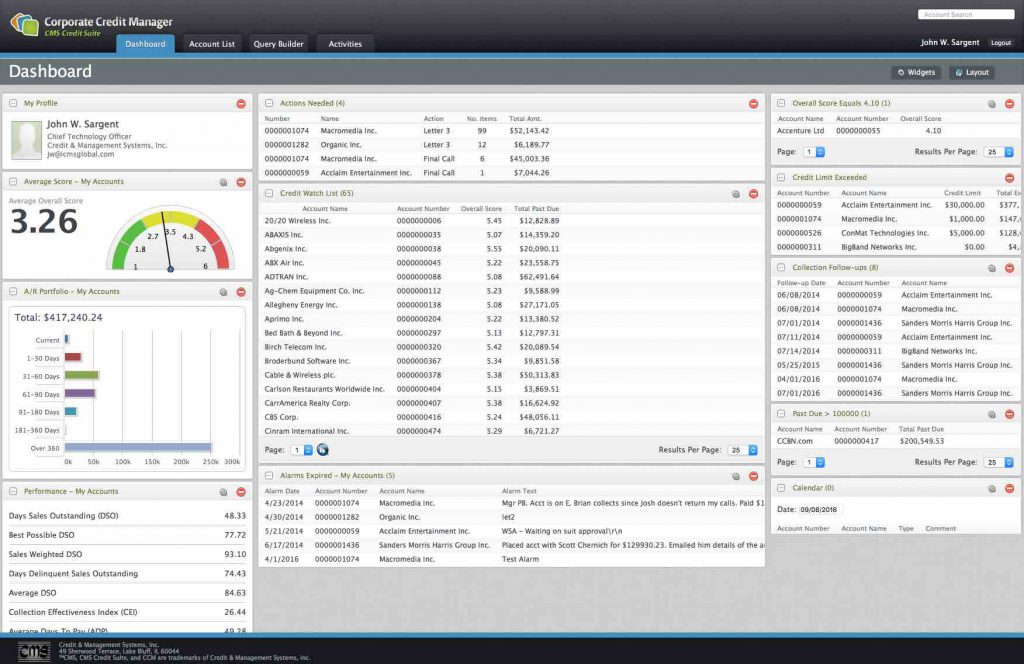Open settings gear of Past Due widget
This screenshot has height=664, width=1024.
(992, 414)
